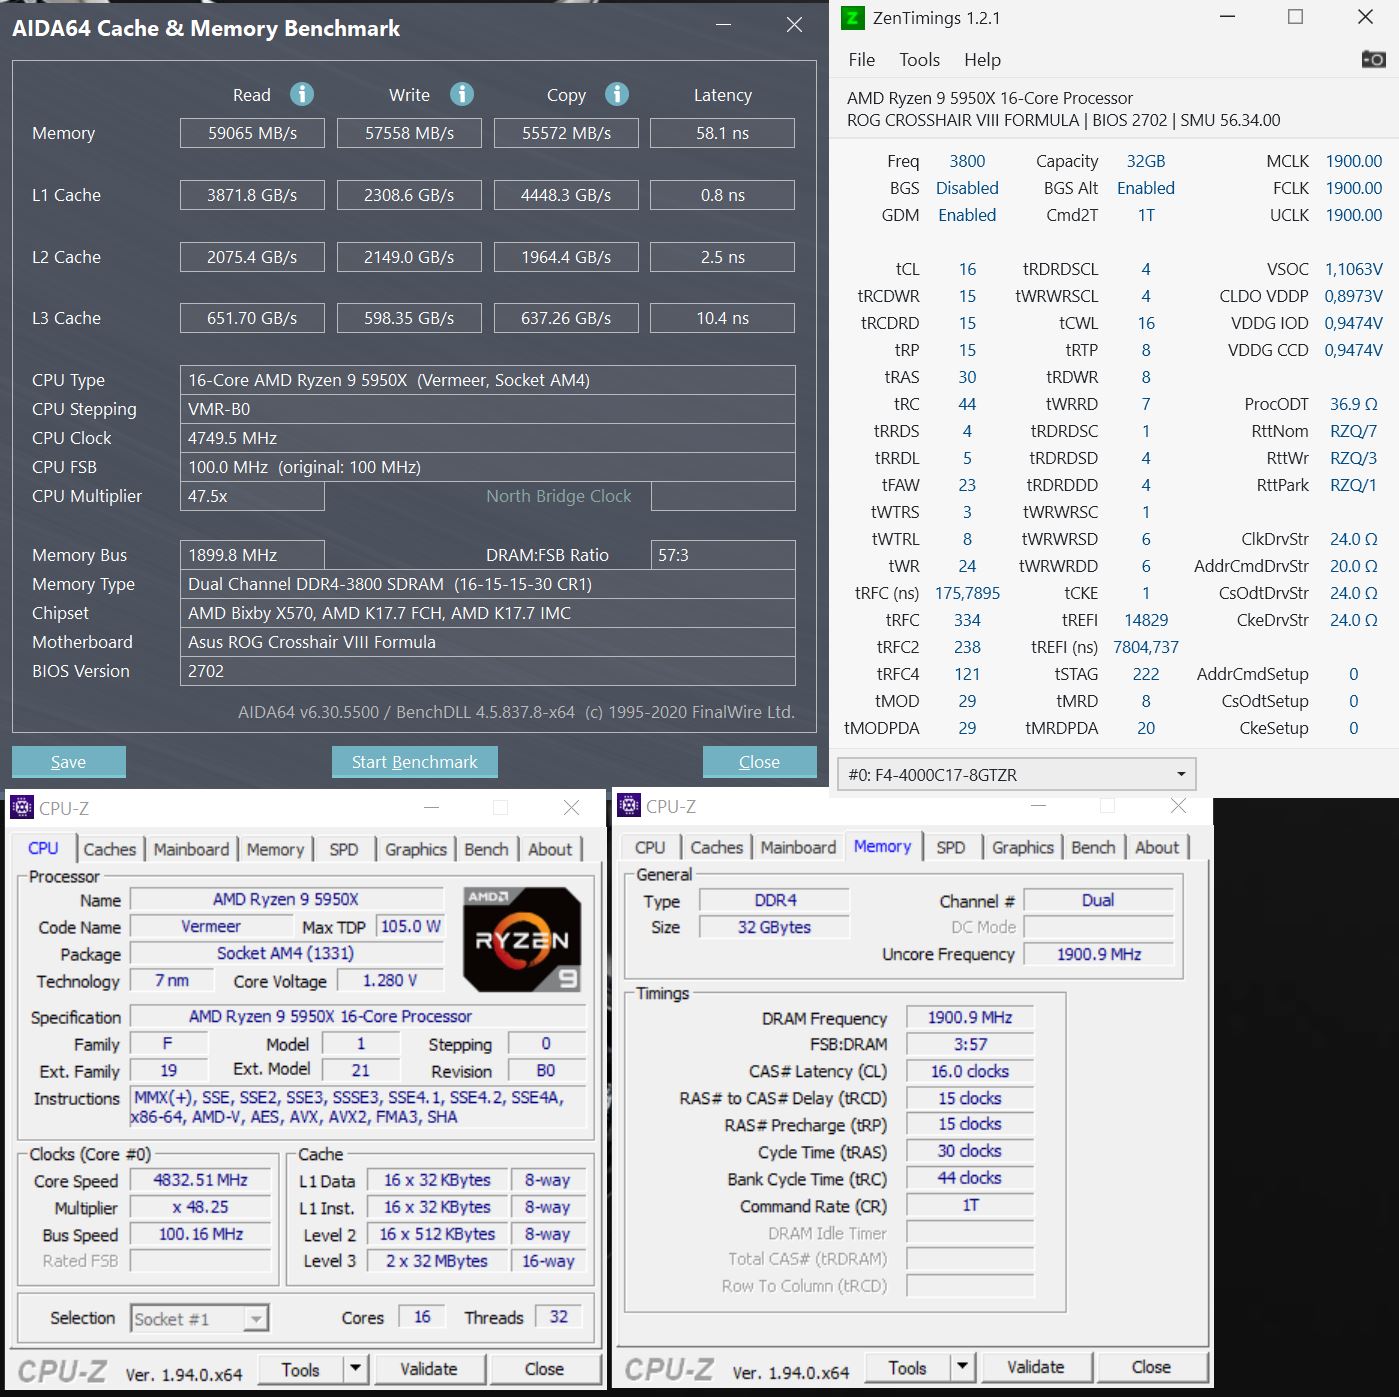This screenshot has width=1399, height=1397.
Task: Click the L3 Cache Write 598.35 GB/s field
Action: (409, 318)
